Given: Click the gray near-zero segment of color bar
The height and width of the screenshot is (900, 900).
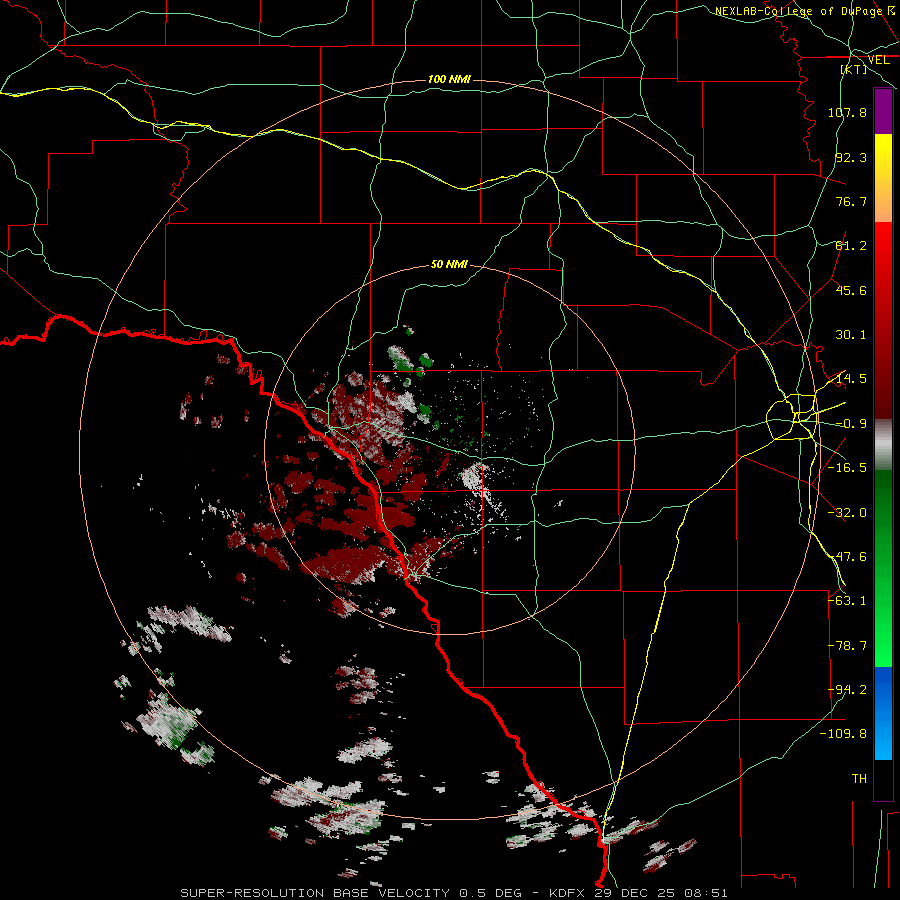Looking at the screenshot, I should click(883, 445).
